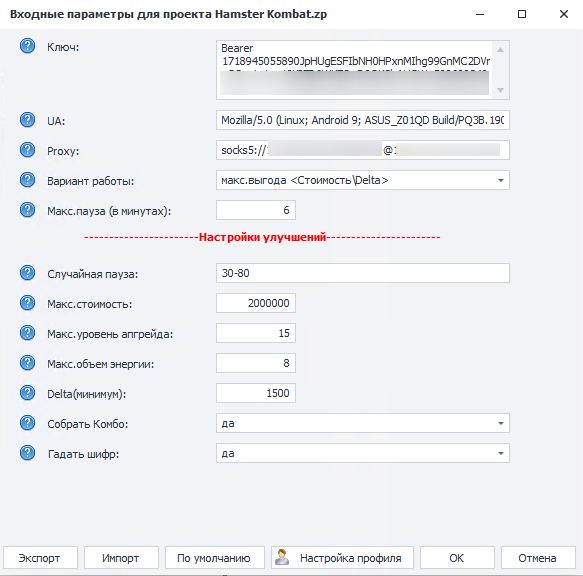The height and width of the screenshot is (576, 583).
Task: Click the Экспорт button
Action: point(41,558)
